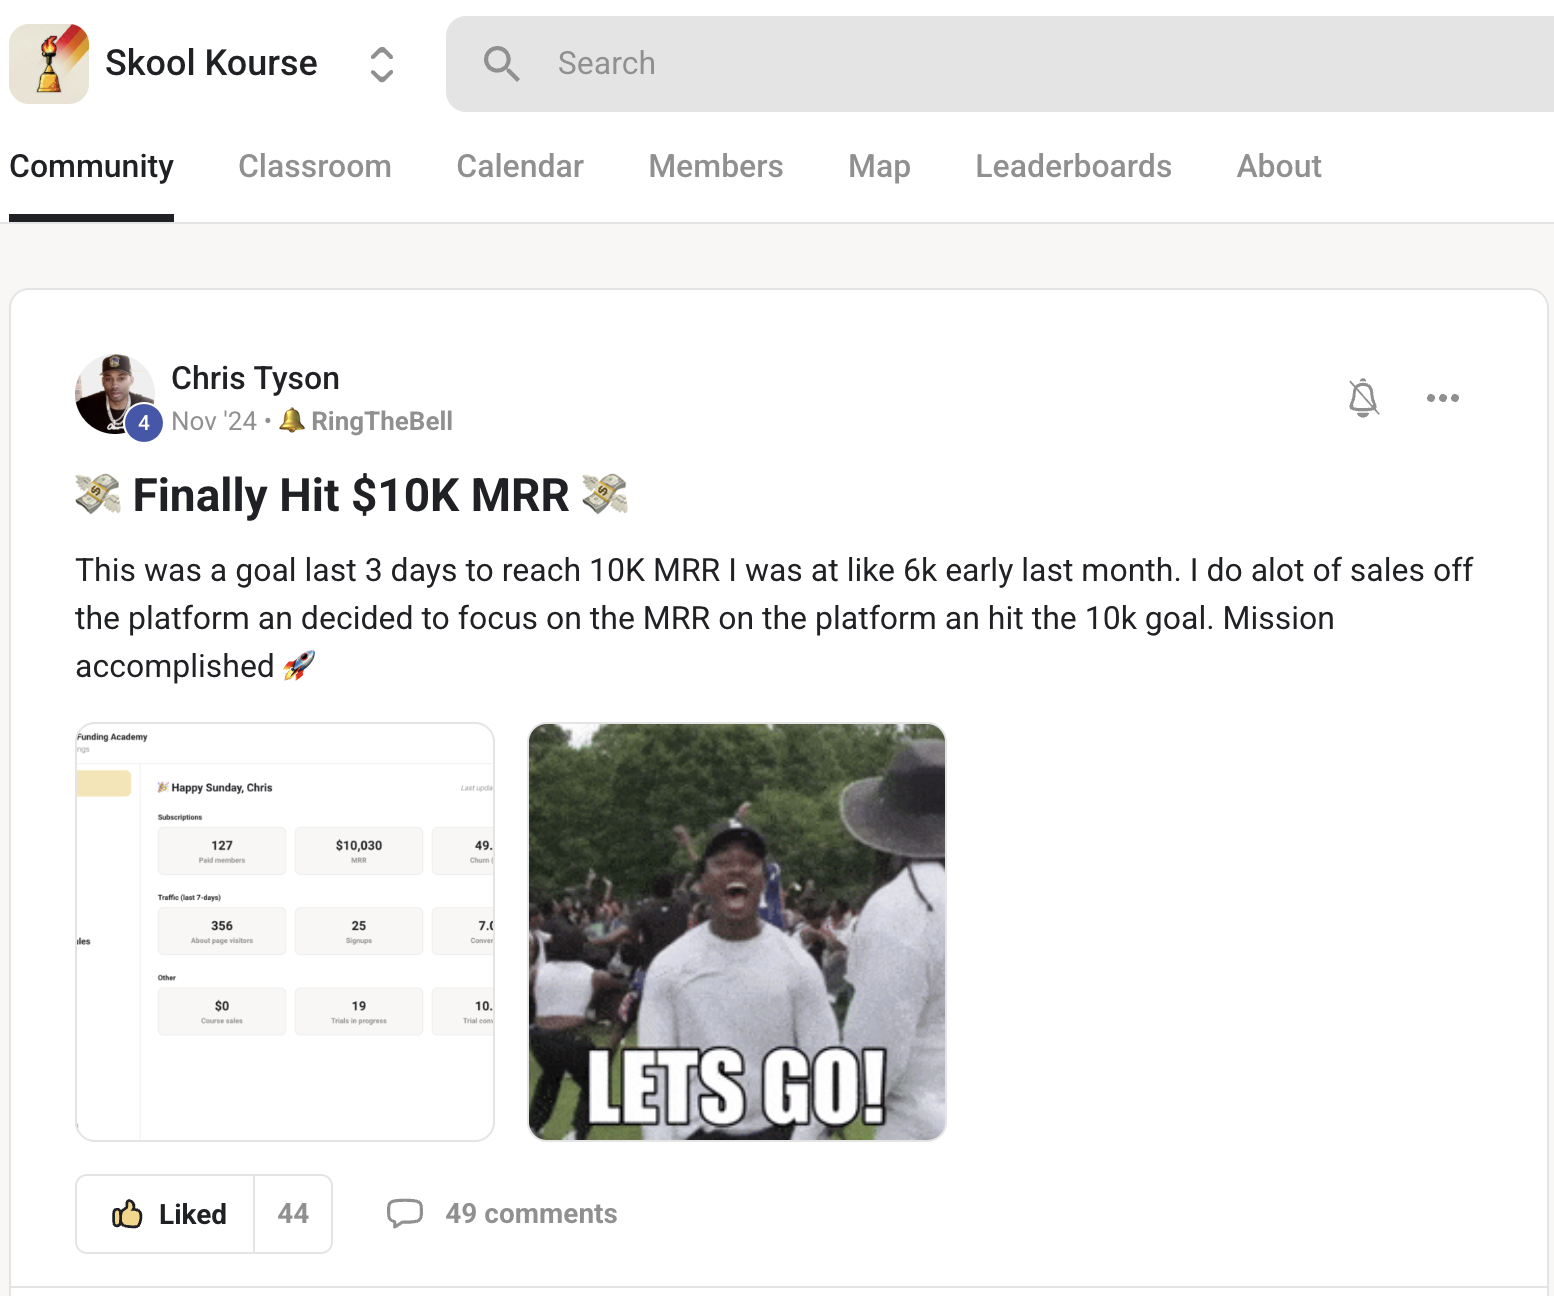Image resolution: width=1554 pixels, height=1296 pixels.
Task: Open the Funding Academy dashboard screenshot
Action: [x=285, y=932]
